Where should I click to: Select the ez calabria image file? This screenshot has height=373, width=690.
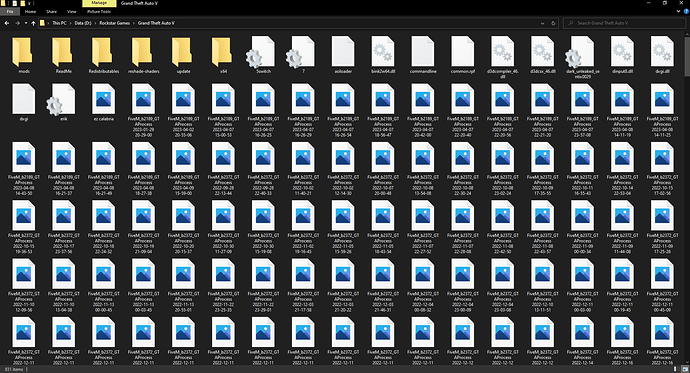pyautogui.click(x=103, y=102)
